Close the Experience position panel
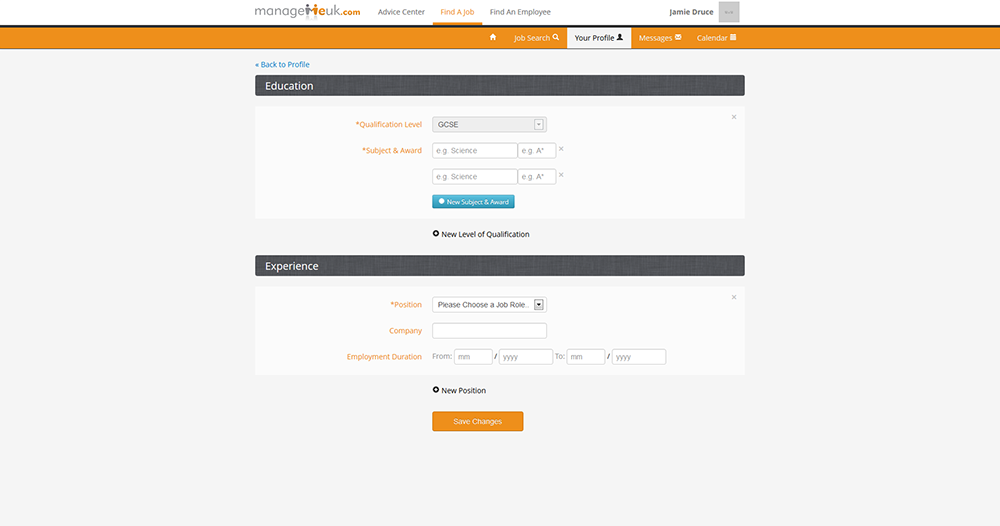1000x526 pixels. coord(734,297)
